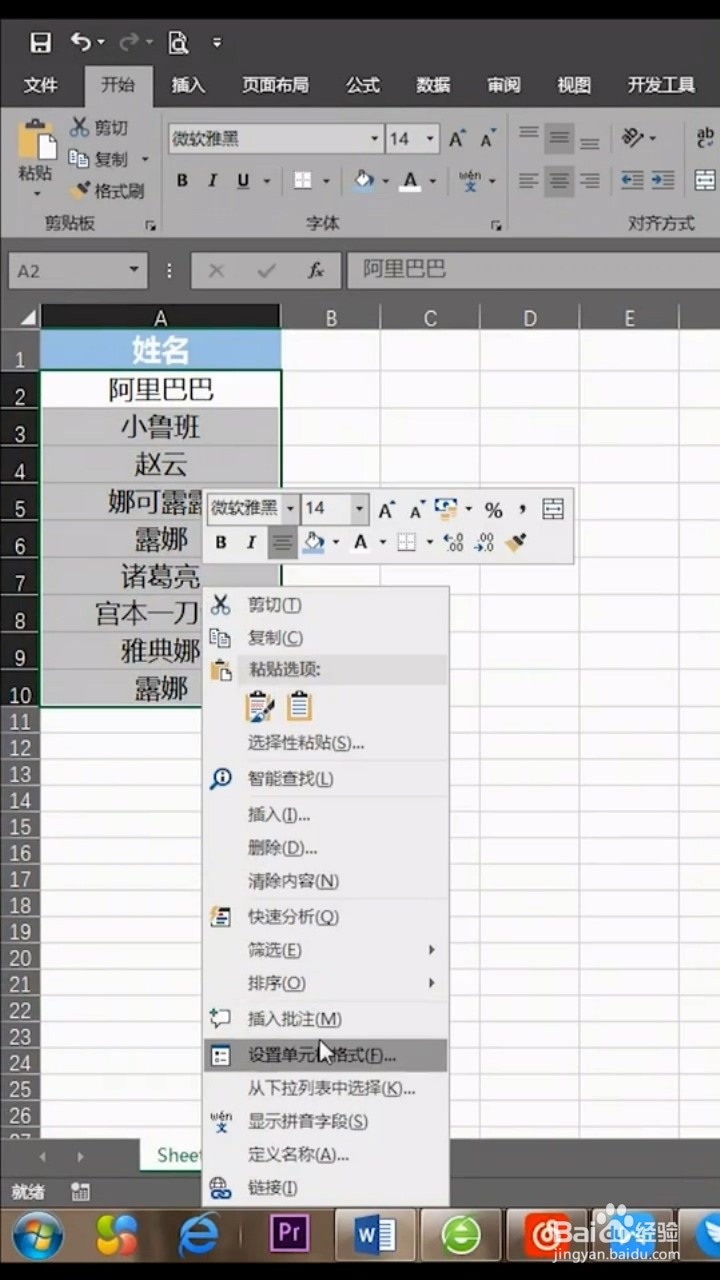720x1280 pixels.
Task: Choose 选择性粘贴(S) from the context menu
Action: tap(326, 743)
